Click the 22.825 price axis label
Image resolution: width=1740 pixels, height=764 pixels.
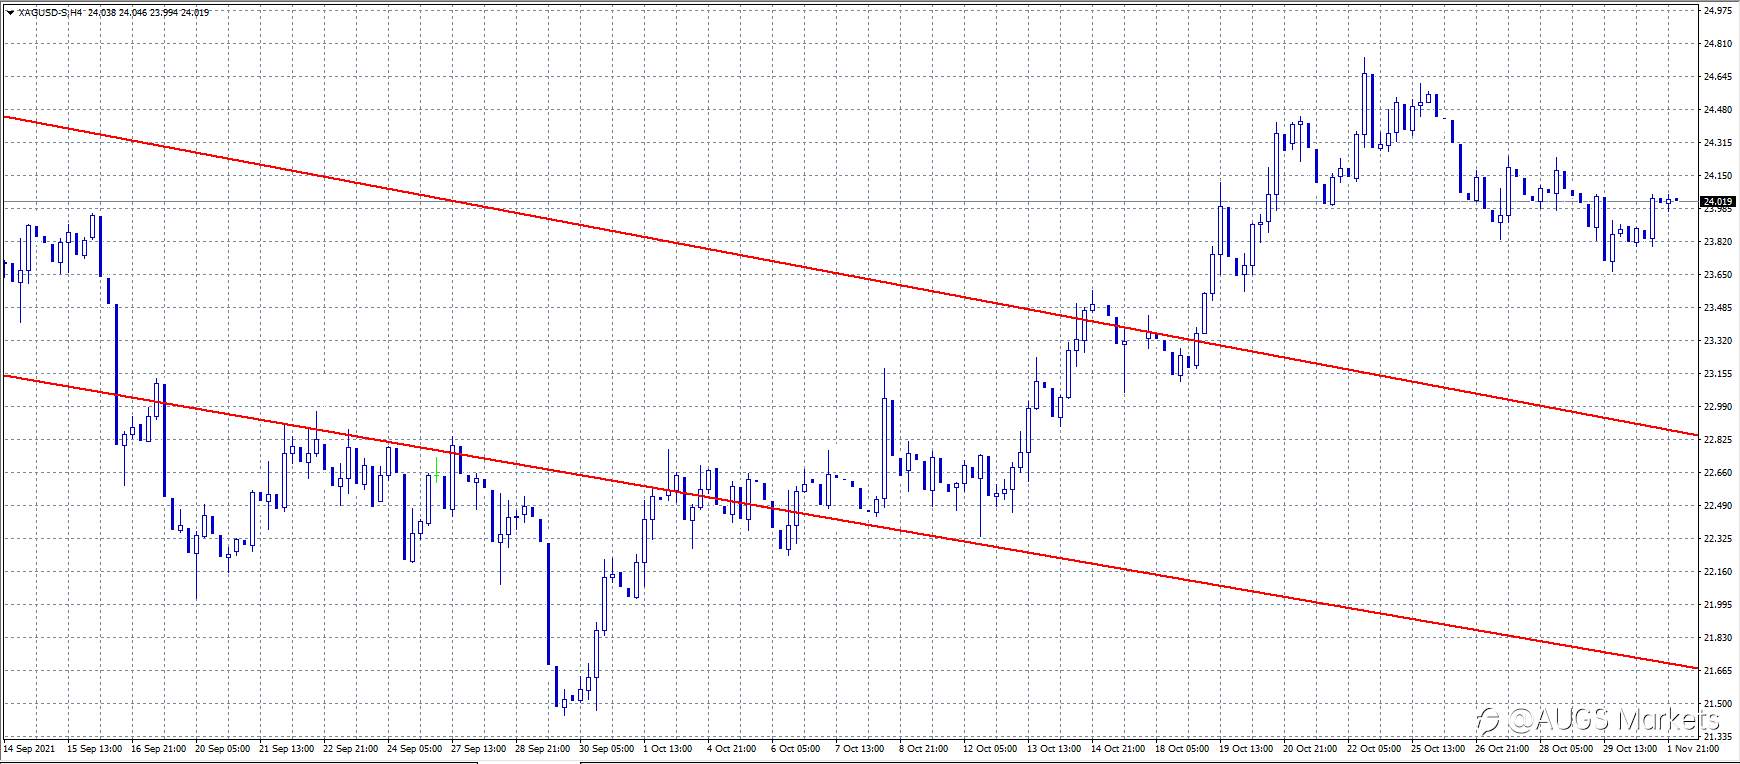click(x=1718, y=440)
